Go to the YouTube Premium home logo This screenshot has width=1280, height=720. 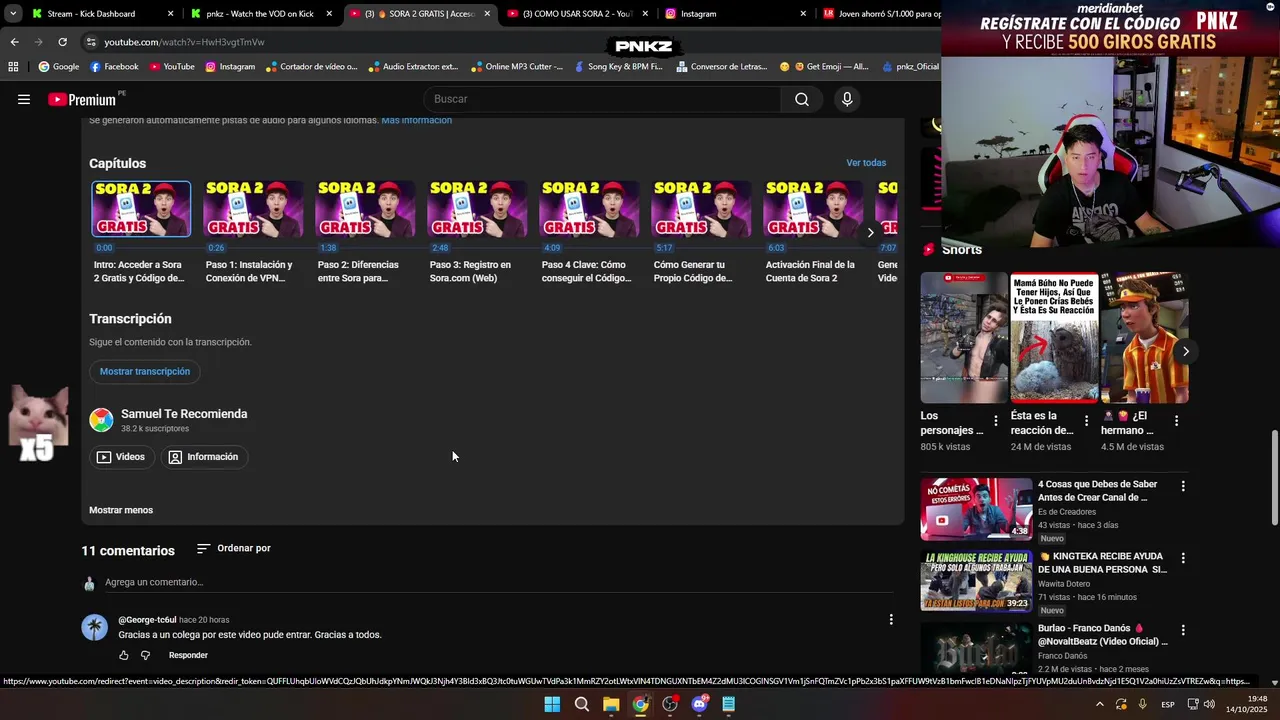pos(84,99)
